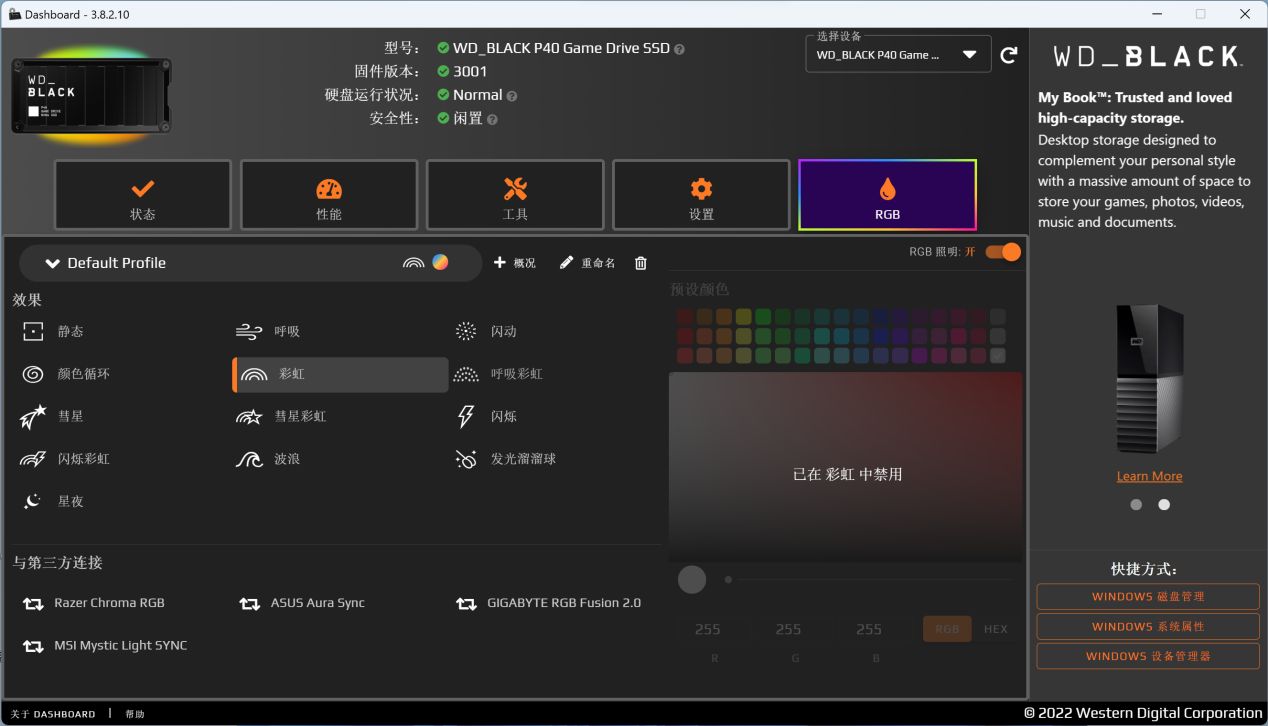Image resolution: width=1268 pixels, height=726 pixels.
Task: Open the 性能 performance tab
Action: click(329, 195)
